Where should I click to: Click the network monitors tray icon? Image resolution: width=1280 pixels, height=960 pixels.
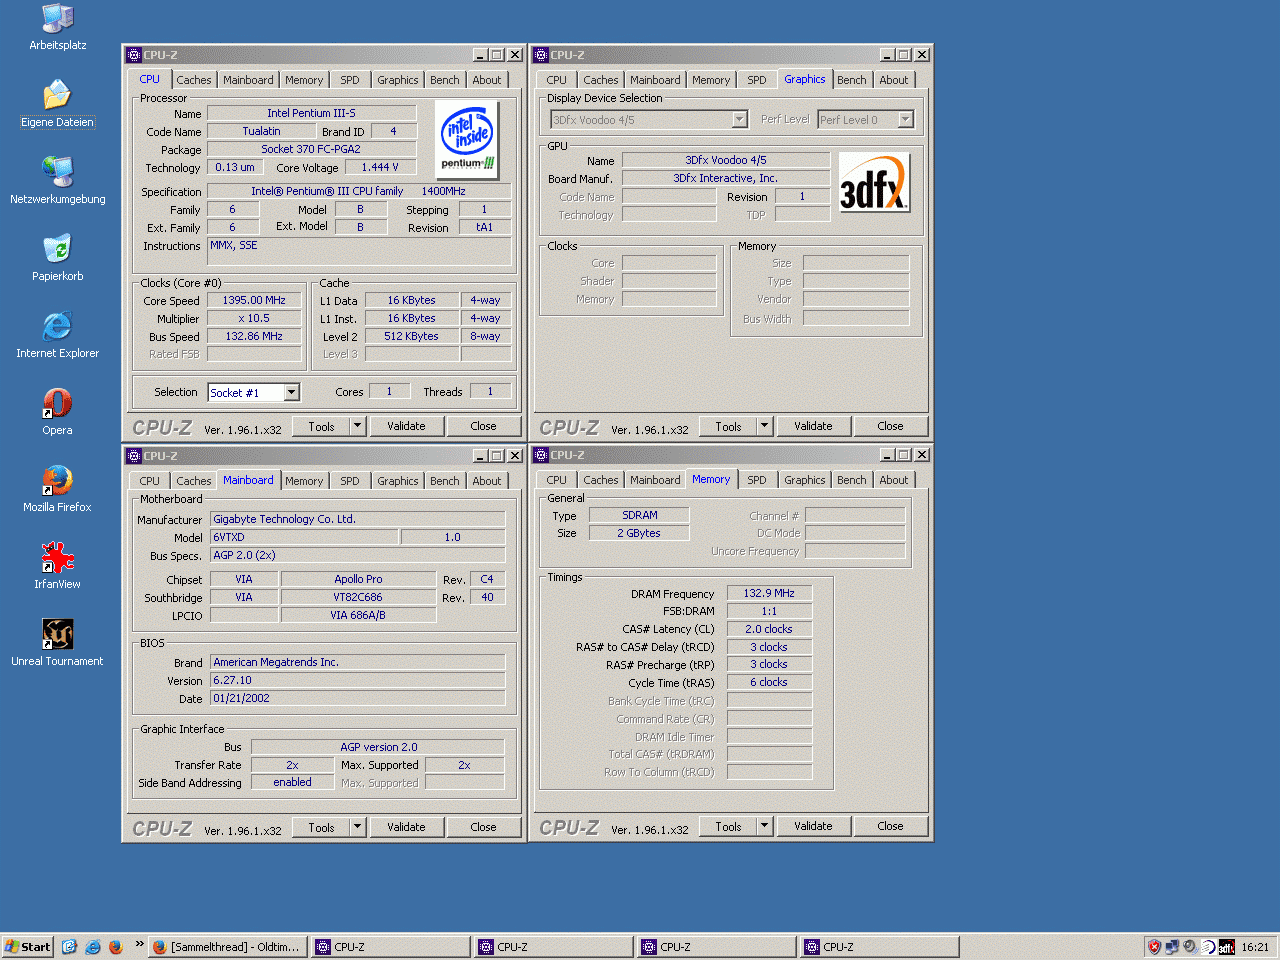(1172, 947)
